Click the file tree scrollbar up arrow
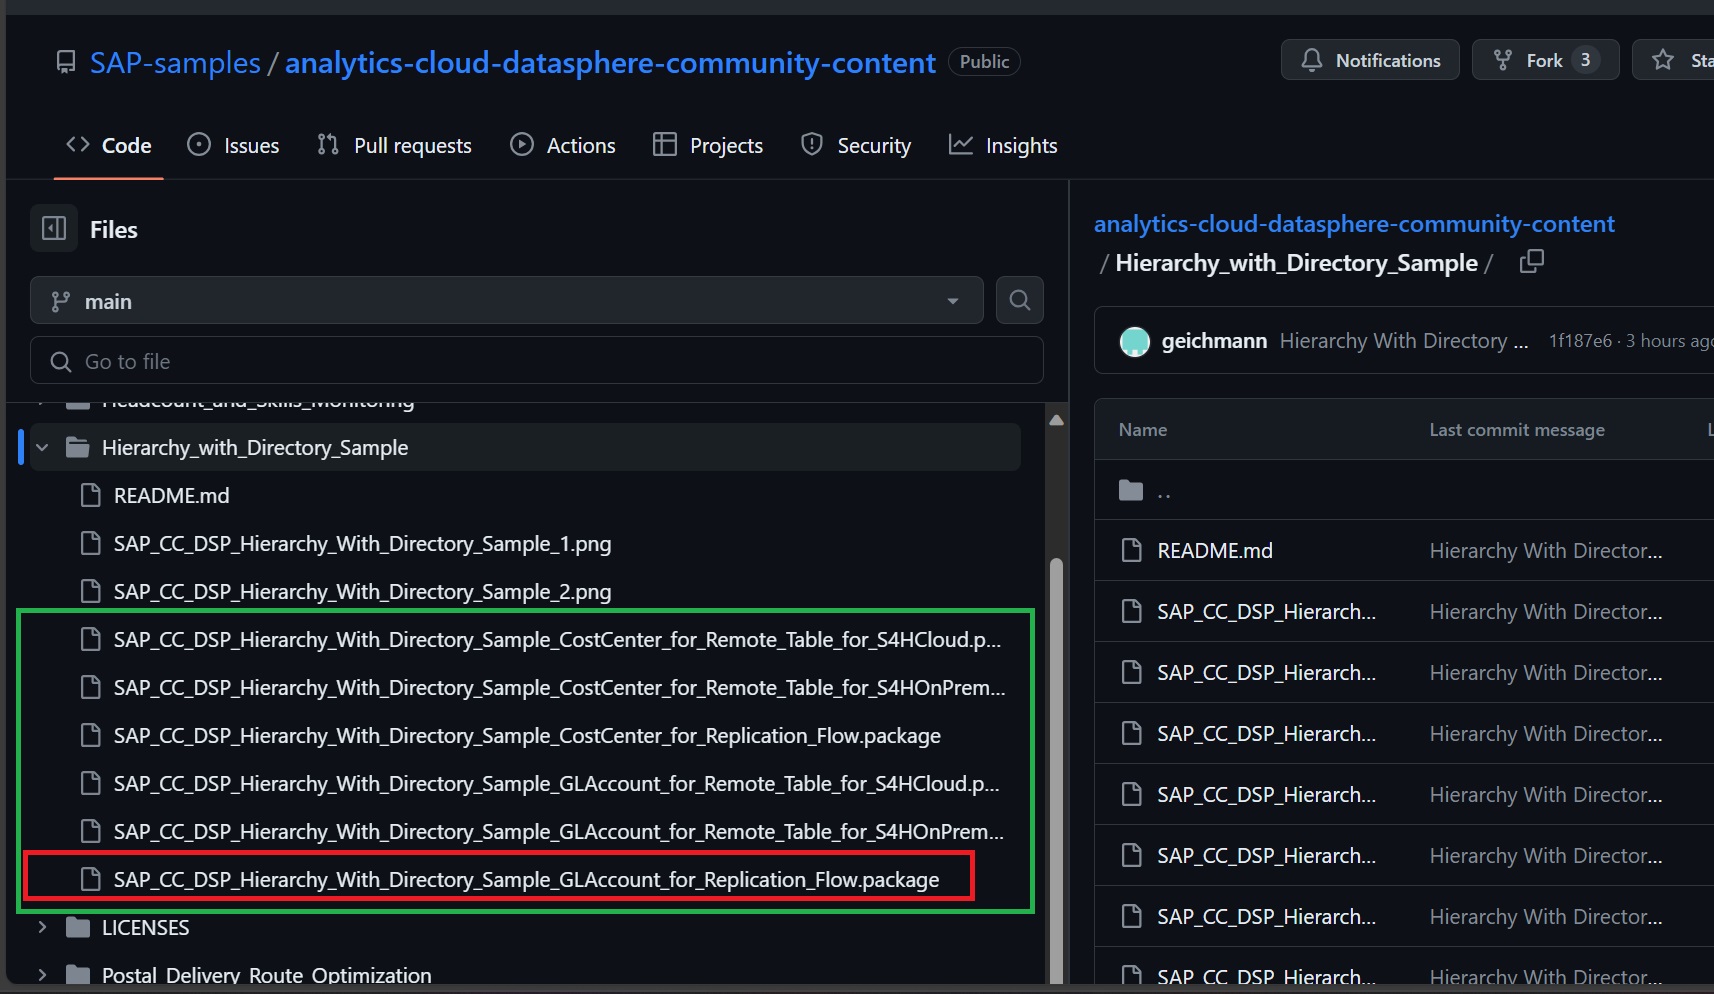The image size is (1714, 994). (1056, 420)
